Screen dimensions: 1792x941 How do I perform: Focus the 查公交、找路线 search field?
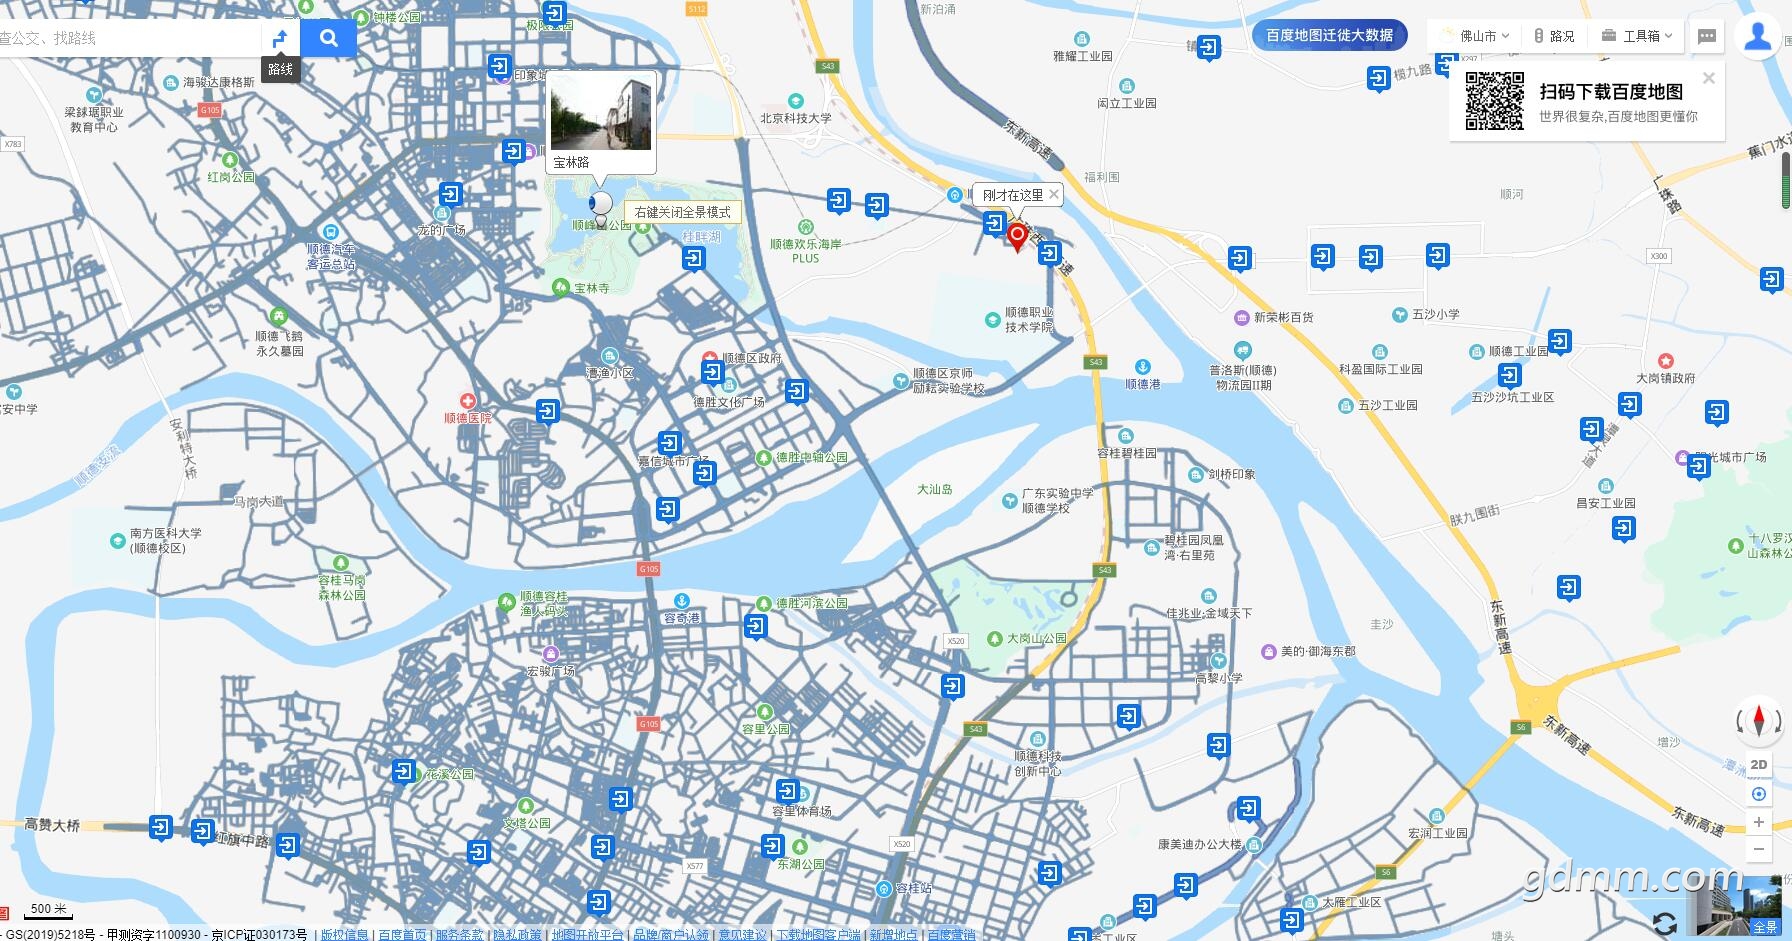click(128, 39)
